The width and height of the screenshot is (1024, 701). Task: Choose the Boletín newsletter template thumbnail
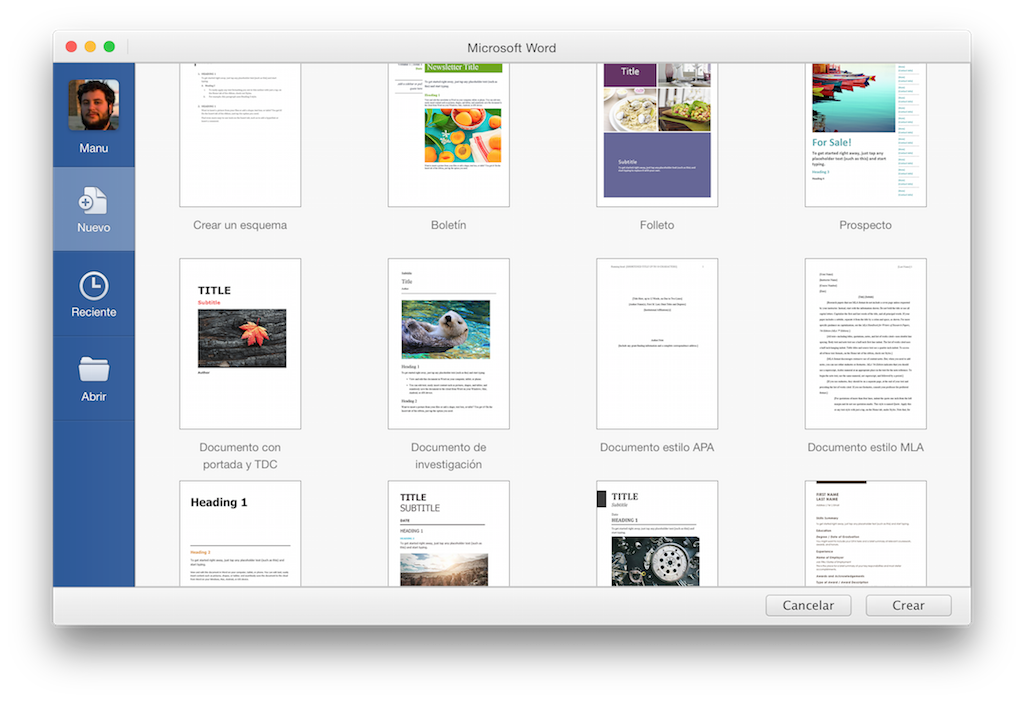(448, 133)
